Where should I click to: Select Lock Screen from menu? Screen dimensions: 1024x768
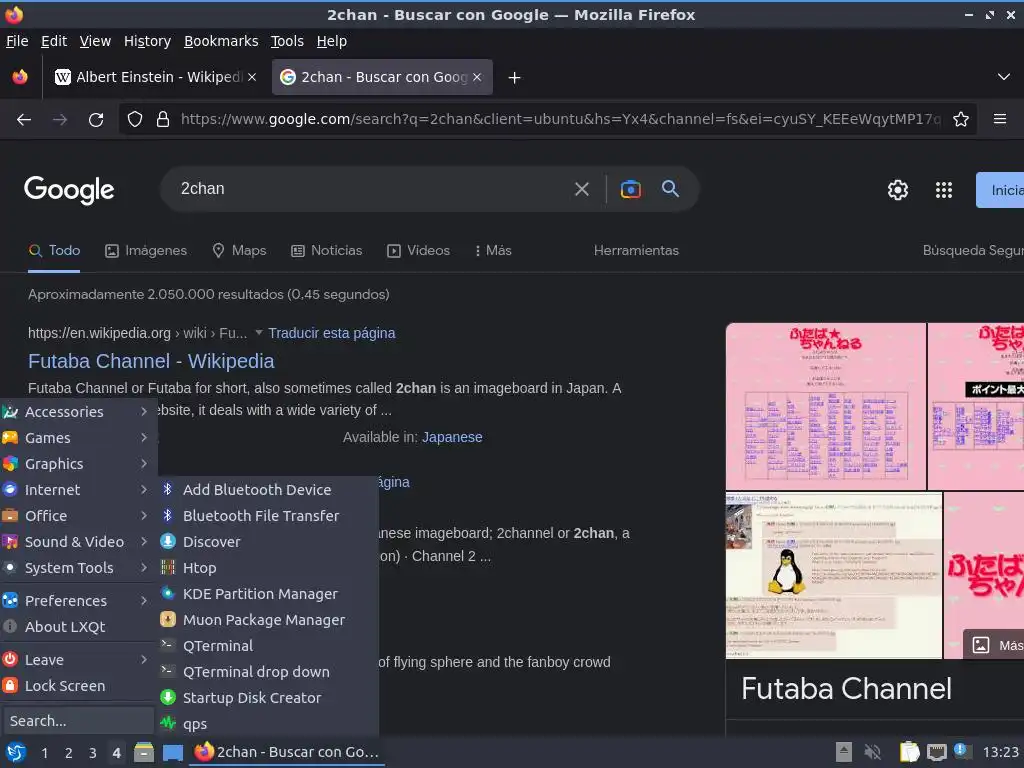pos(78,686)
